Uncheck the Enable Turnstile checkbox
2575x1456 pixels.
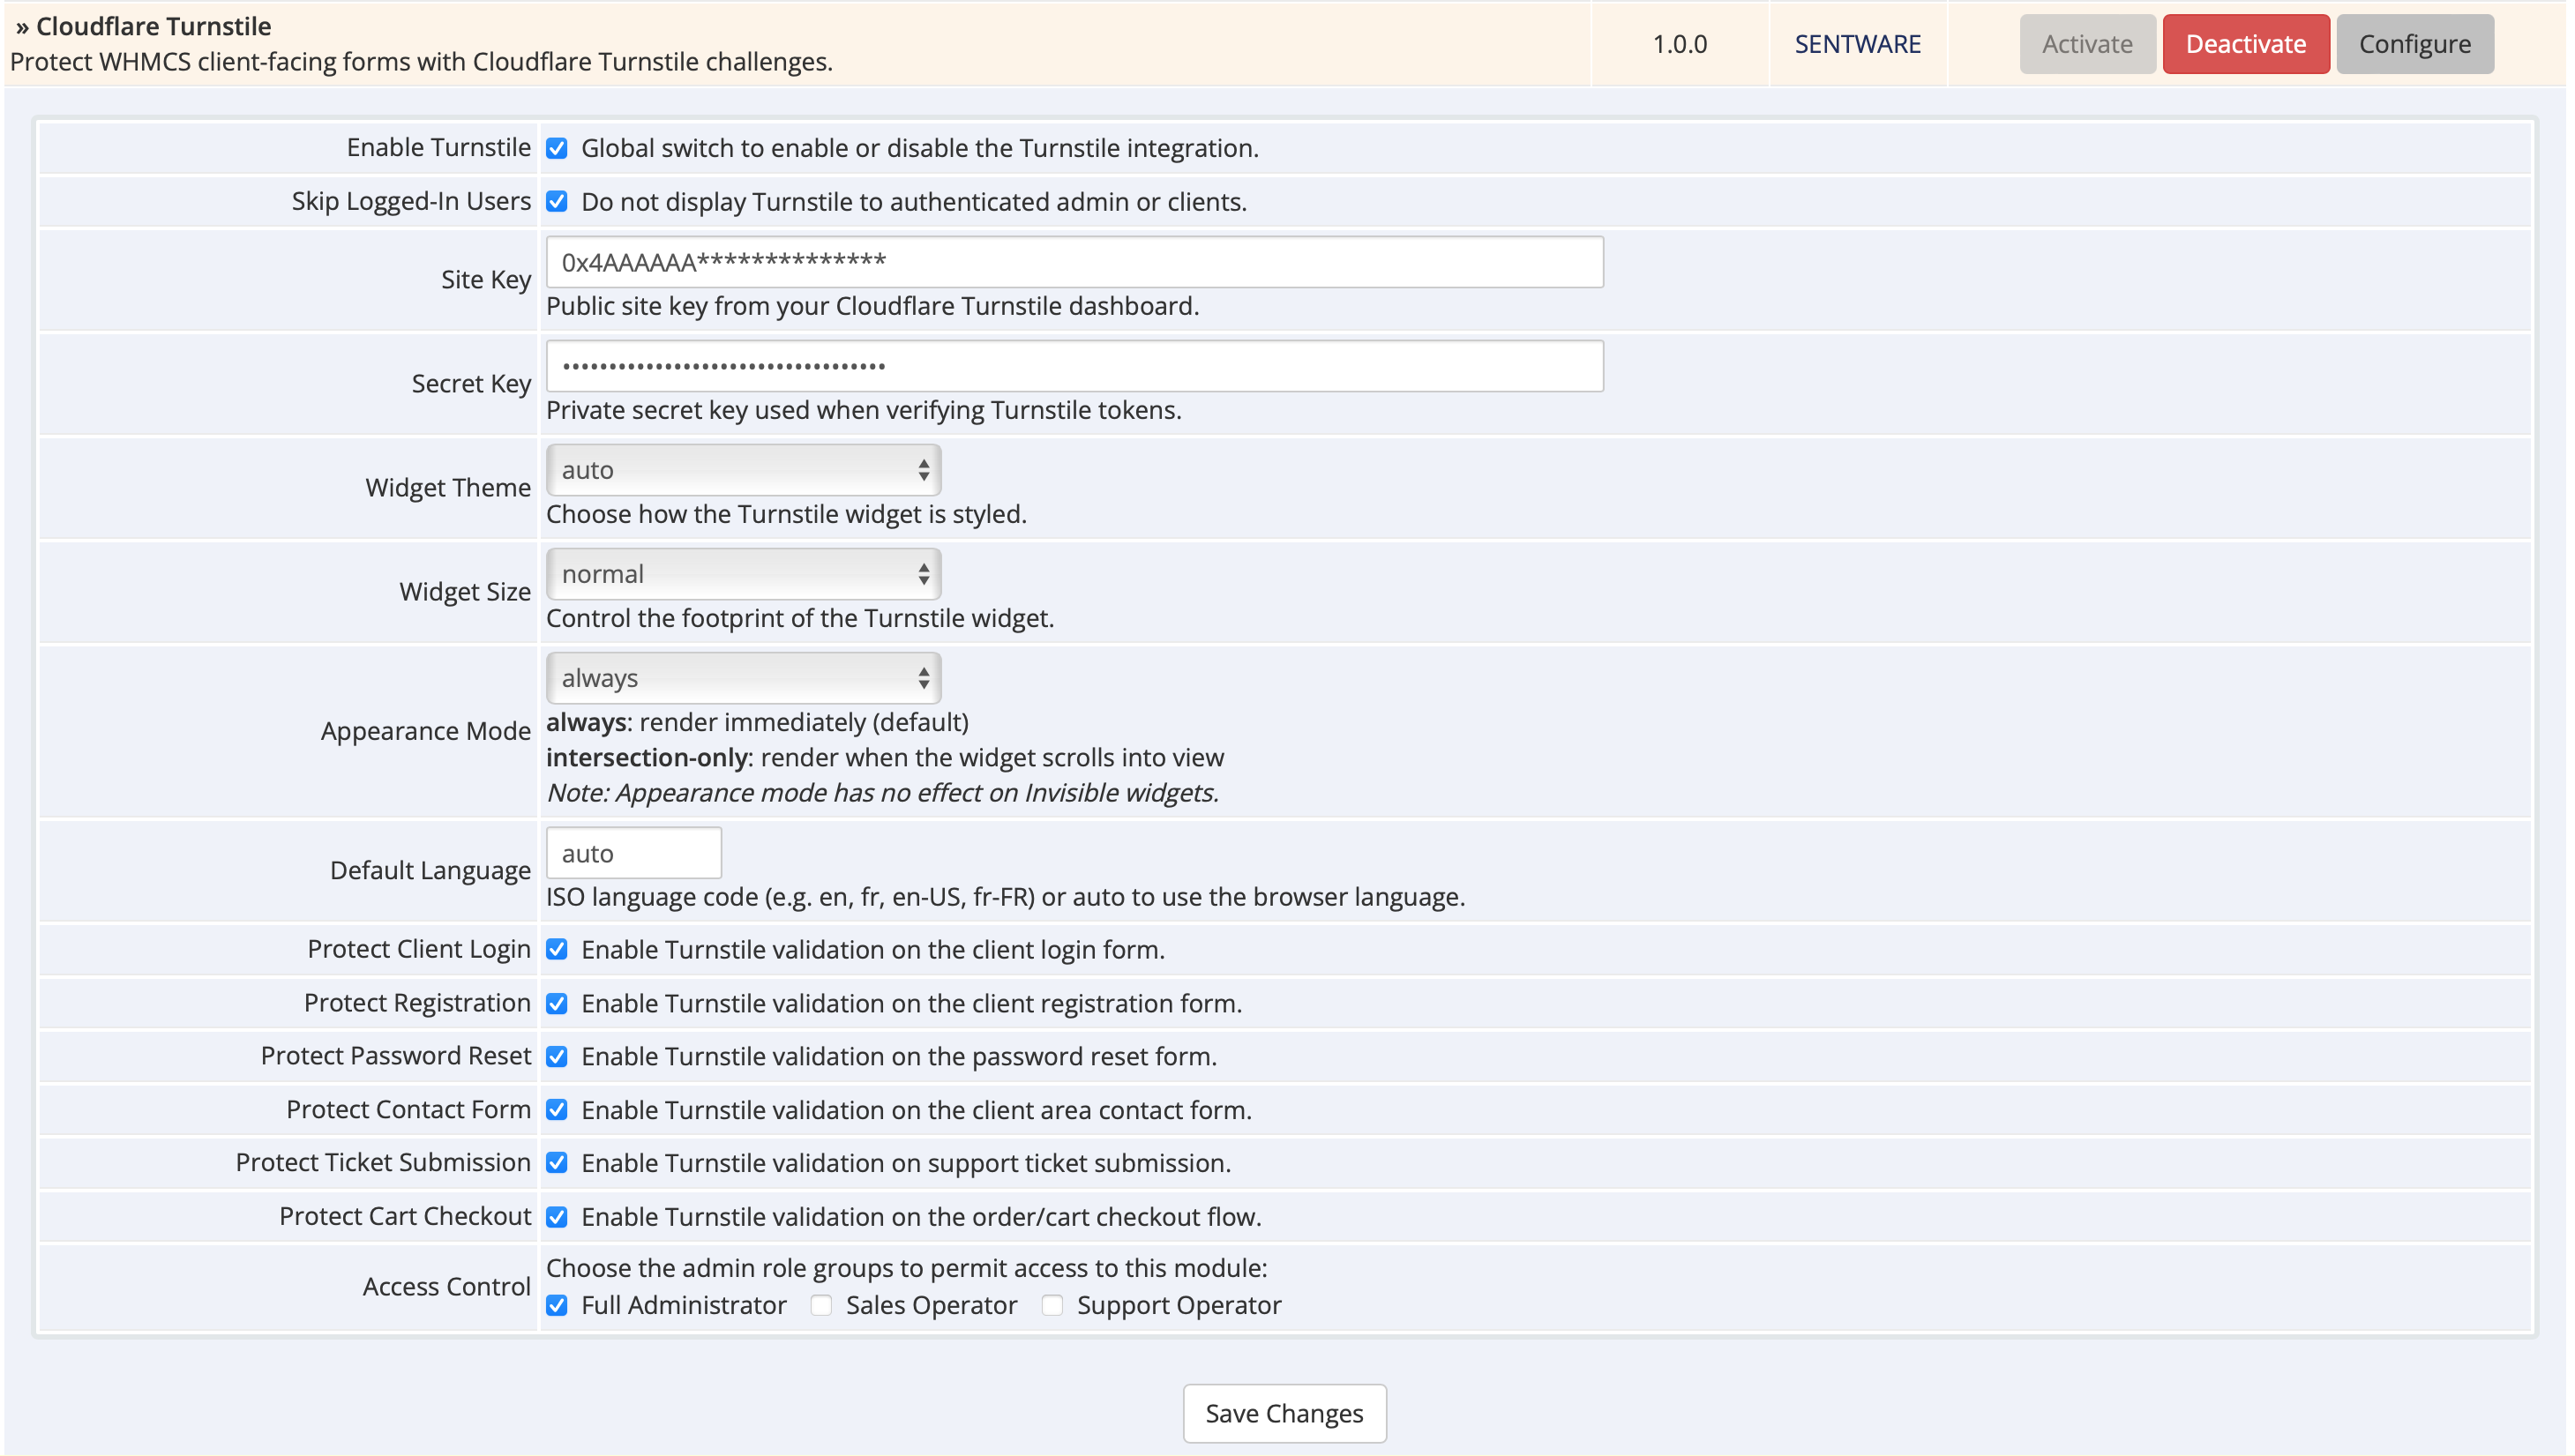pos(557,148)
